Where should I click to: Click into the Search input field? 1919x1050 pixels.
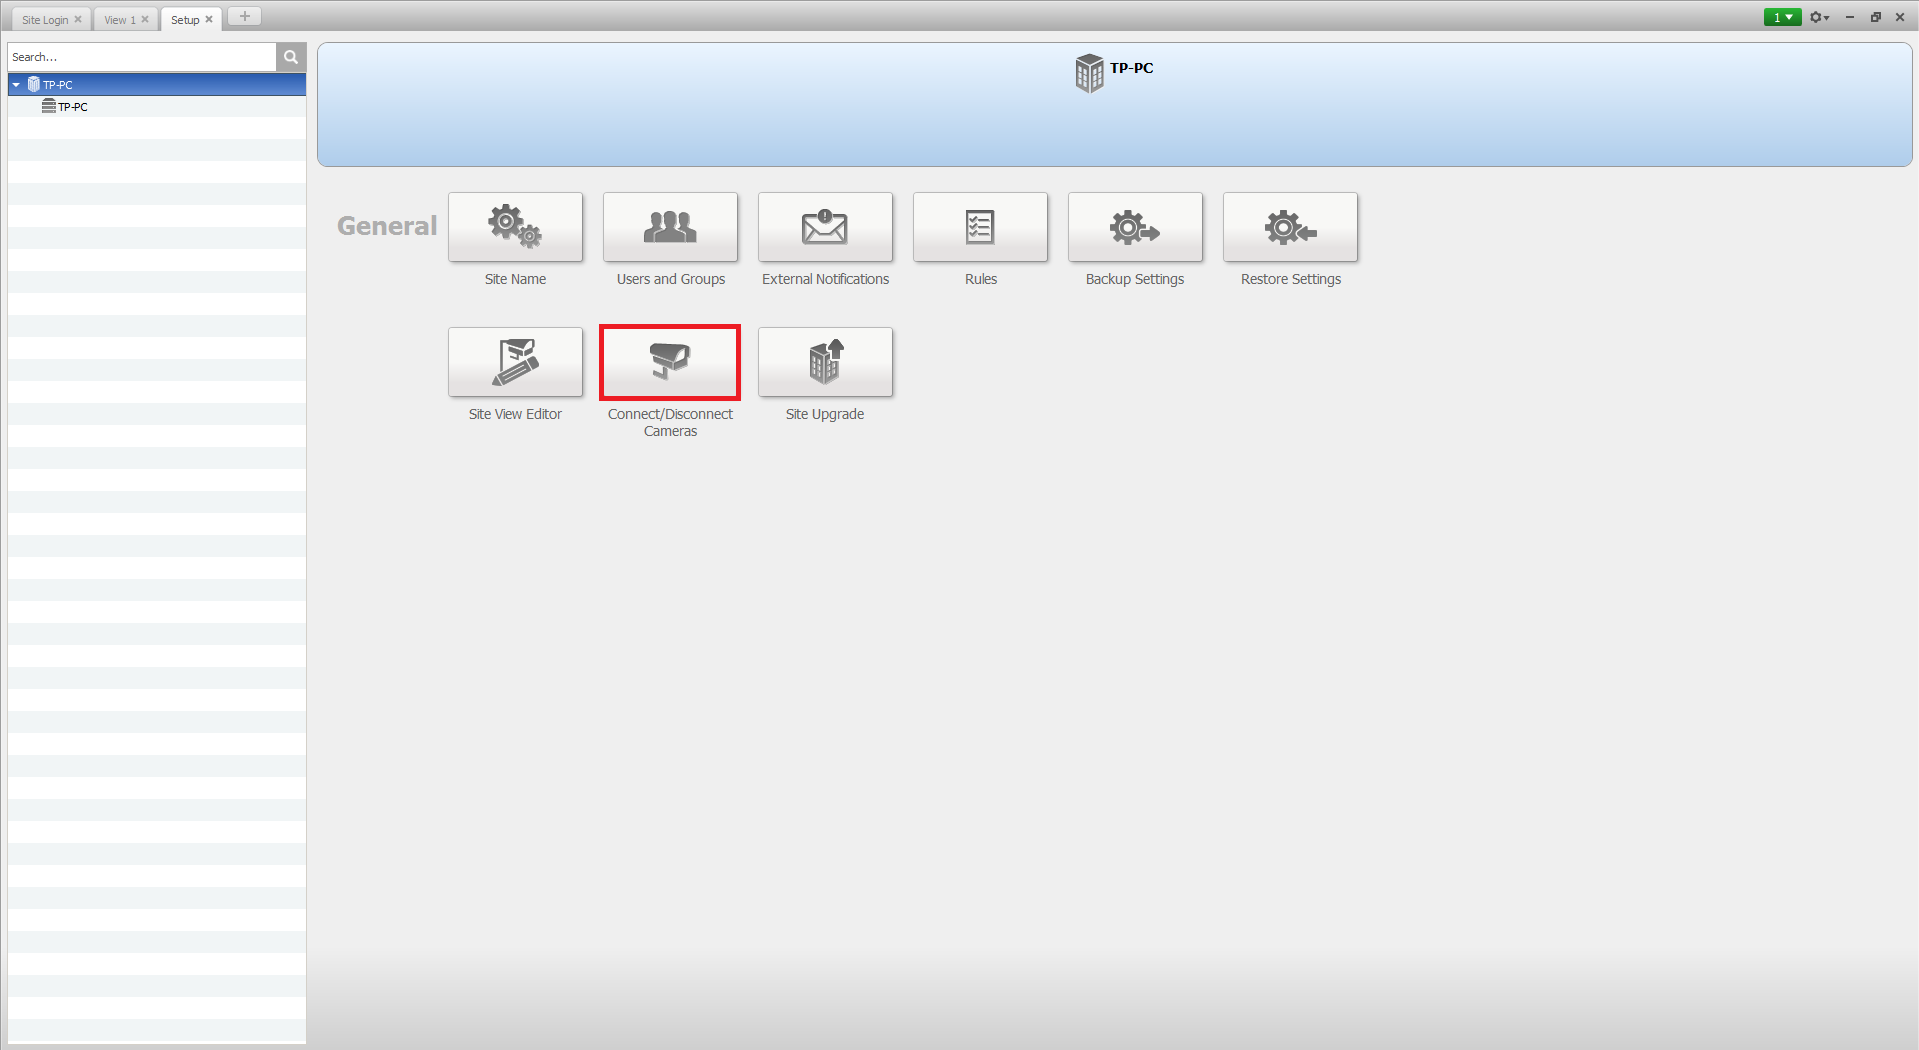(142, 57)
